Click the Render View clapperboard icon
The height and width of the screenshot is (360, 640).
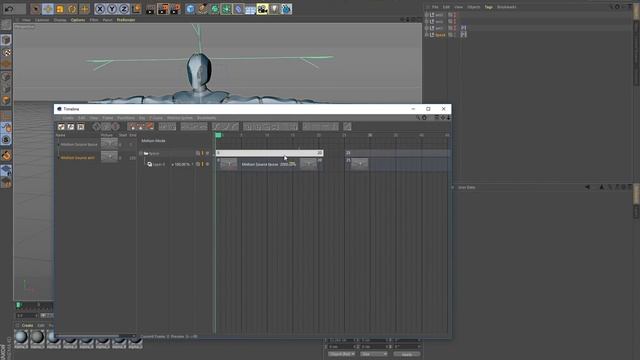click(150, 9)
